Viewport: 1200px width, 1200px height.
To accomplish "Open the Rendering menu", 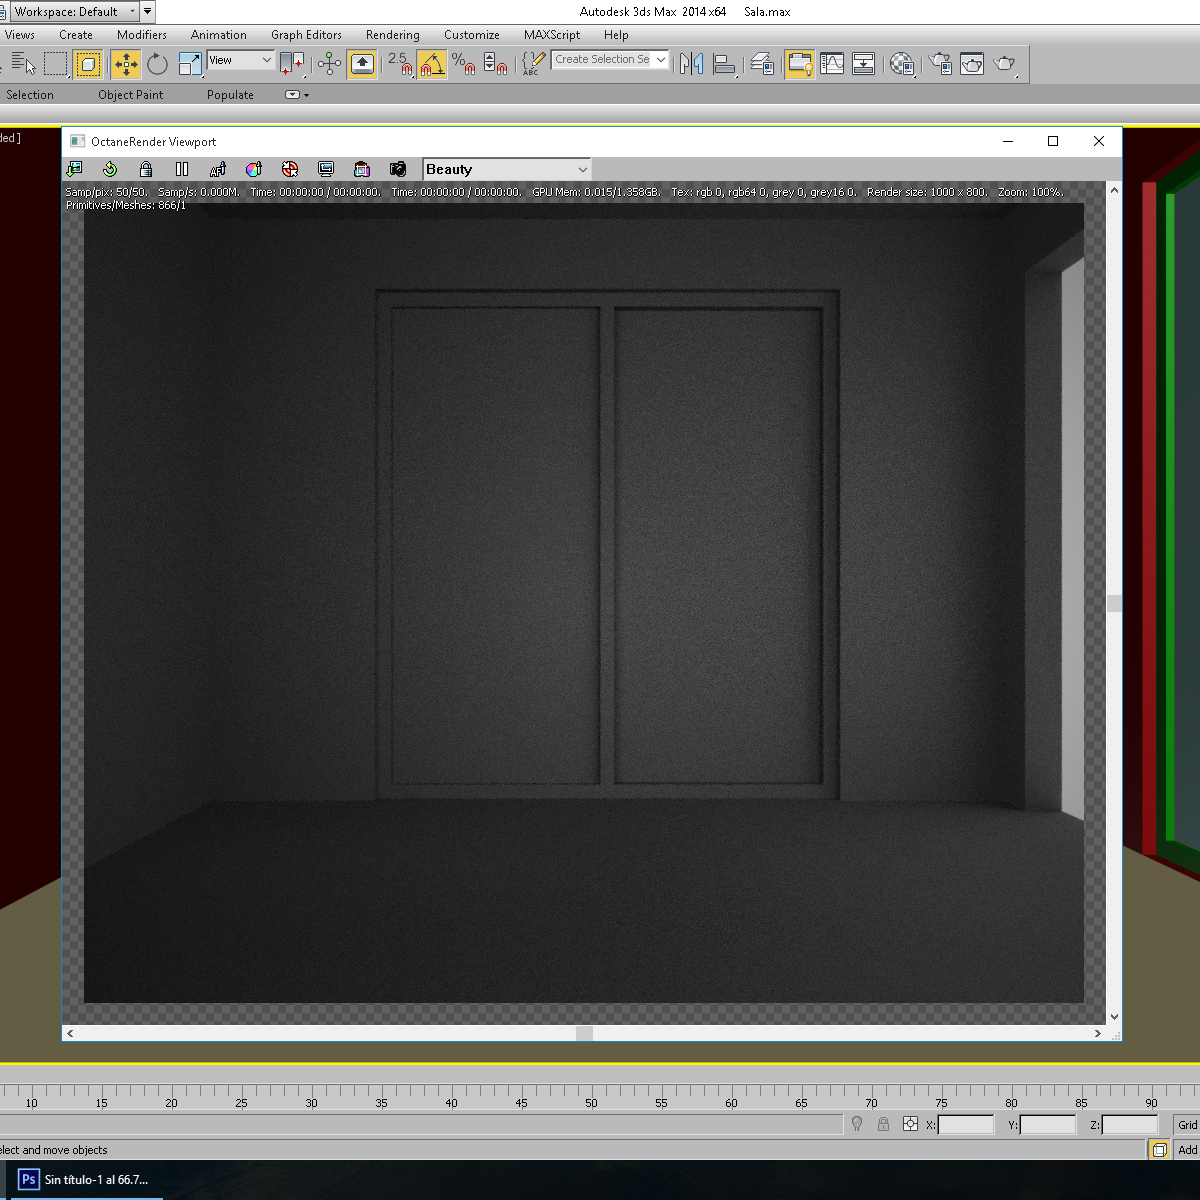I will [x=392, y=35].
